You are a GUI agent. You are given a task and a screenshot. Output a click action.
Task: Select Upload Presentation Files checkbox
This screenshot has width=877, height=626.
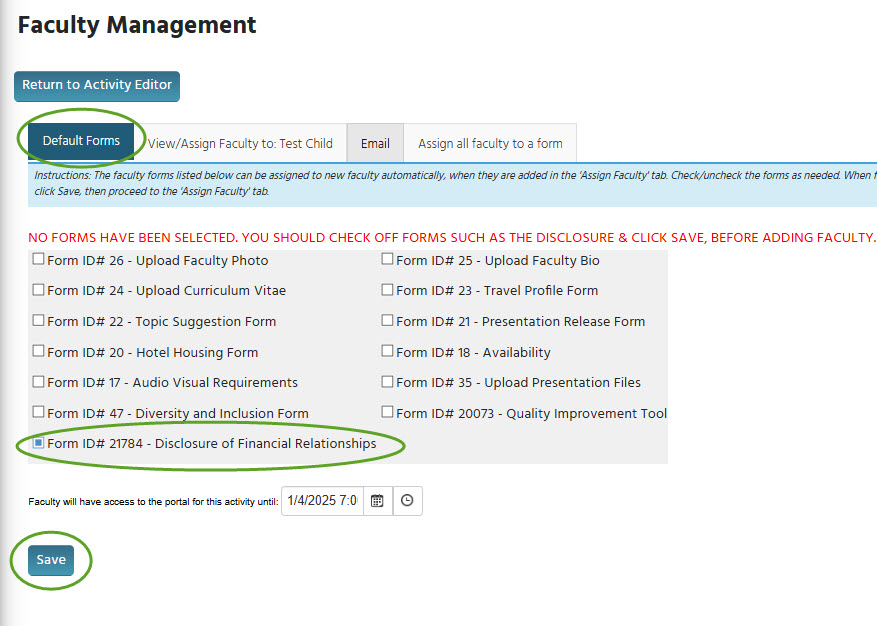tap(387, 382)
